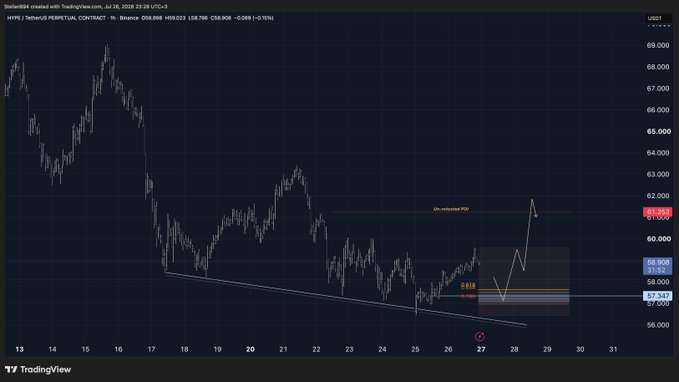Click the Binance exchange name in legend

tap(129, 18)
